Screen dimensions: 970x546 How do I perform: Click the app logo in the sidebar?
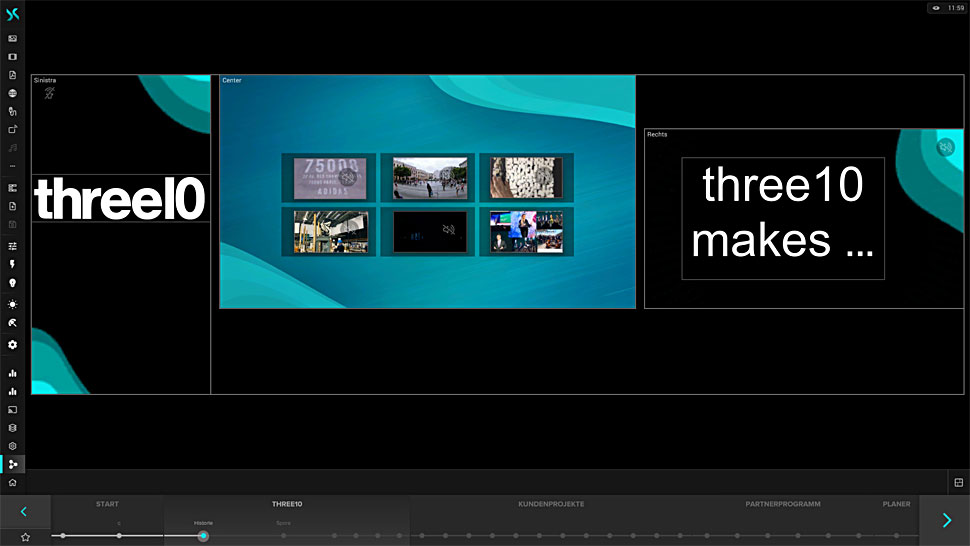pyautogui.click(x=12, y=14)
